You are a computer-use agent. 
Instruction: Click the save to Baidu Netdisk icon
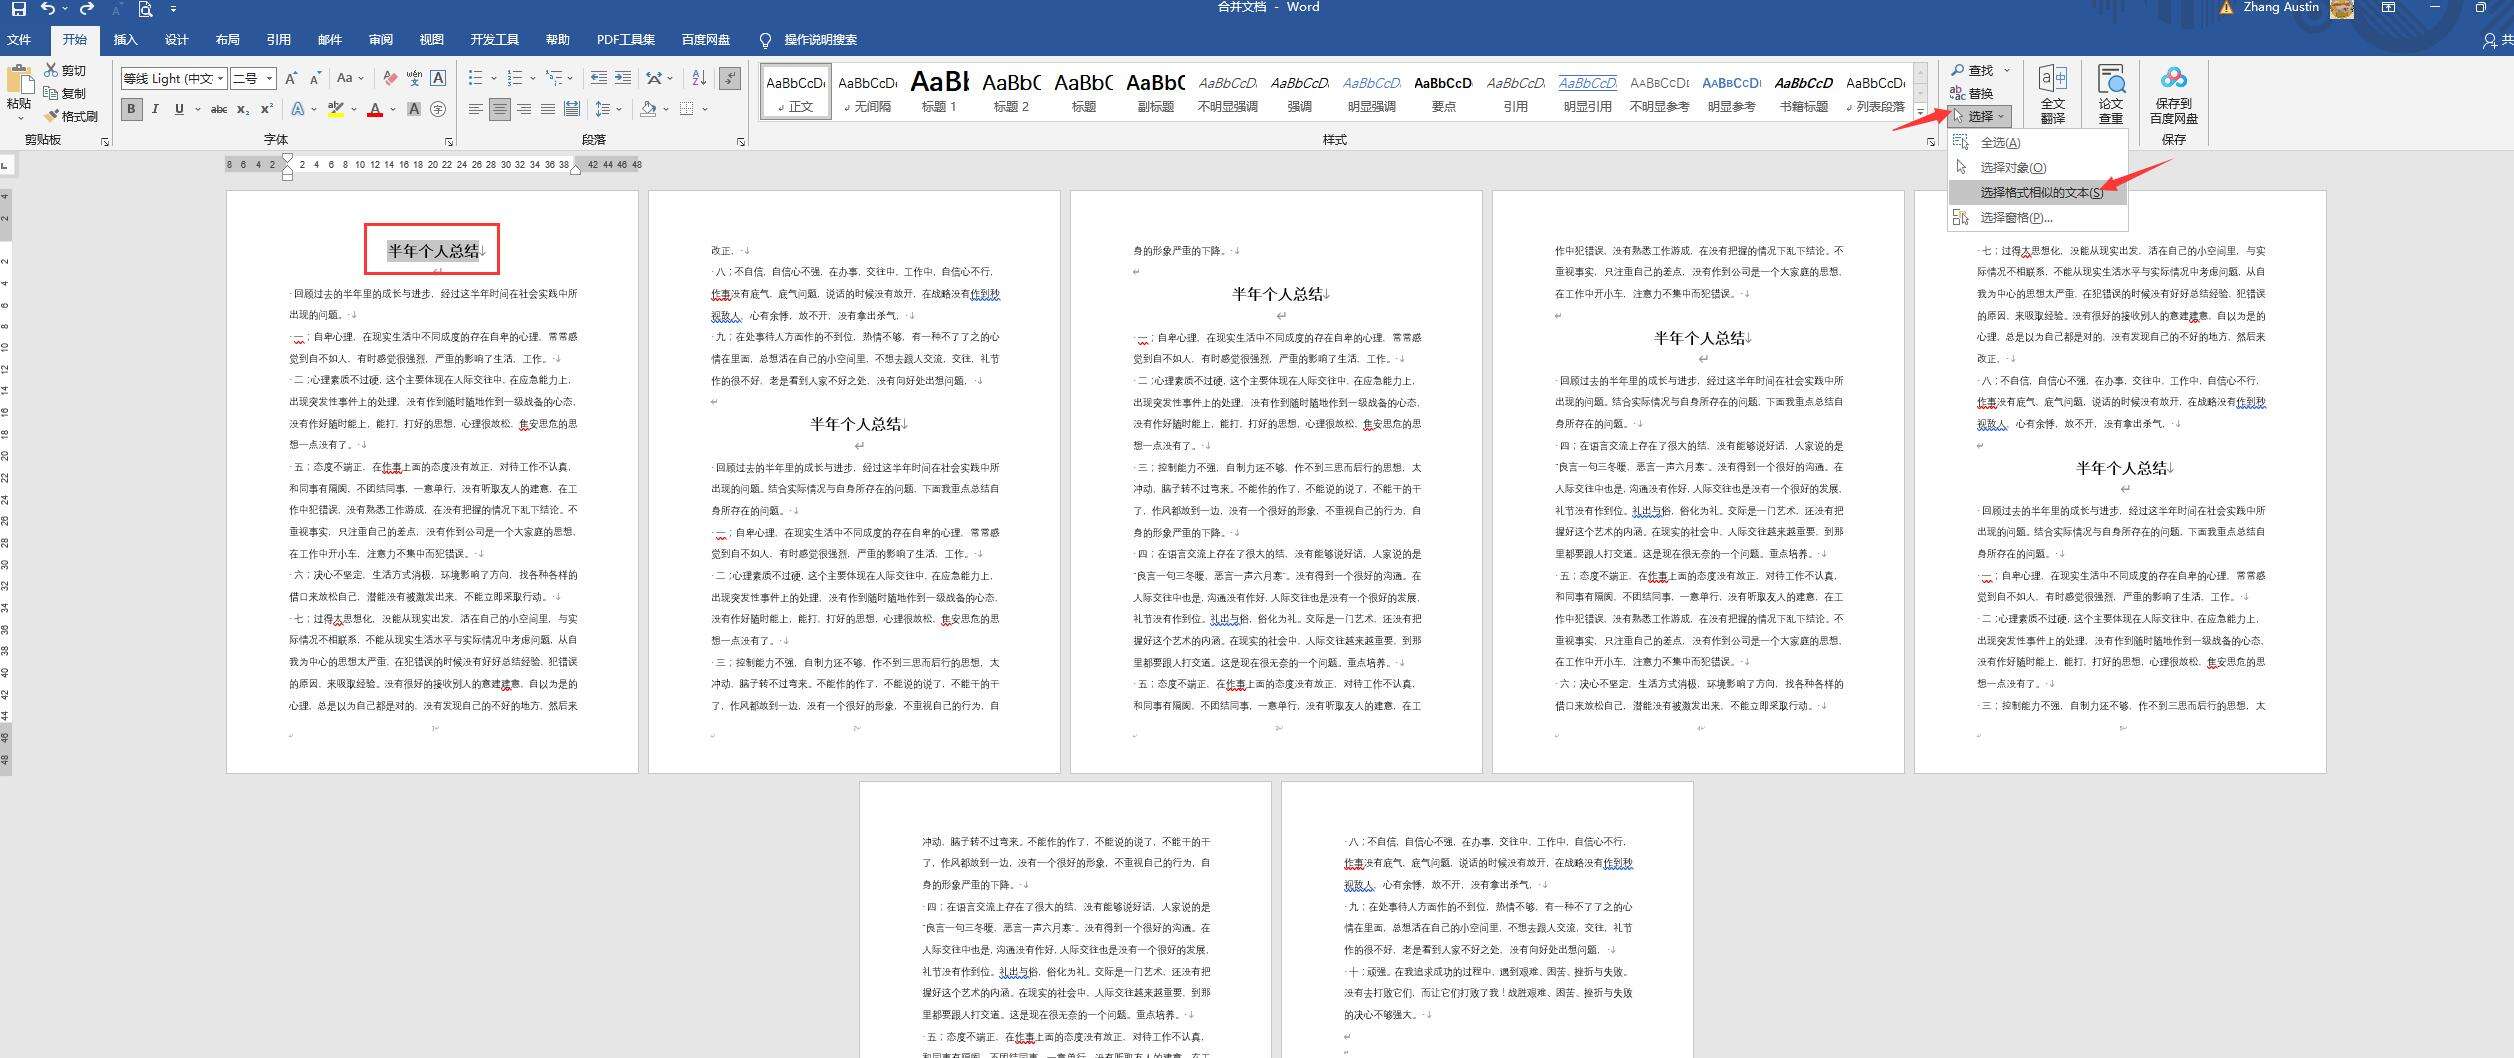pos(2173,94)
